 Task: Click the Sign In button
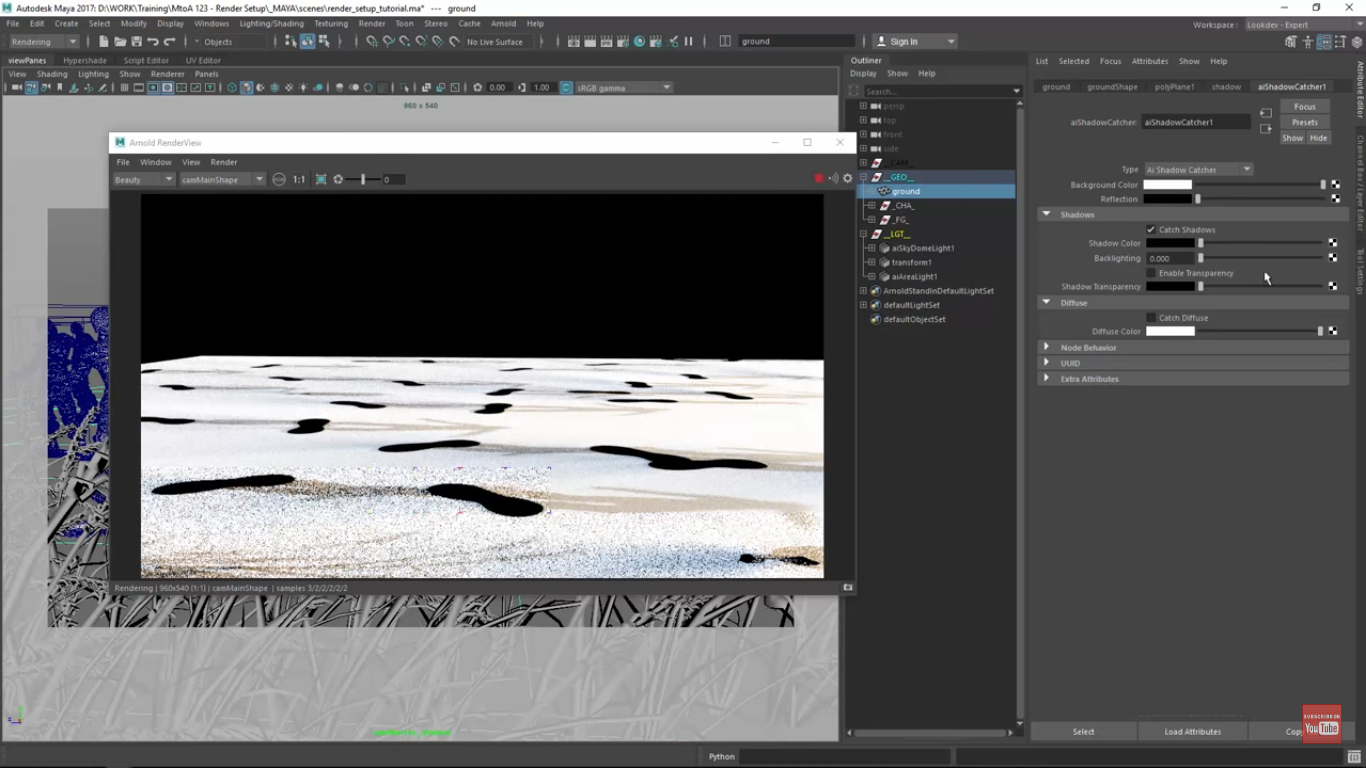click(x=914, y=41)
